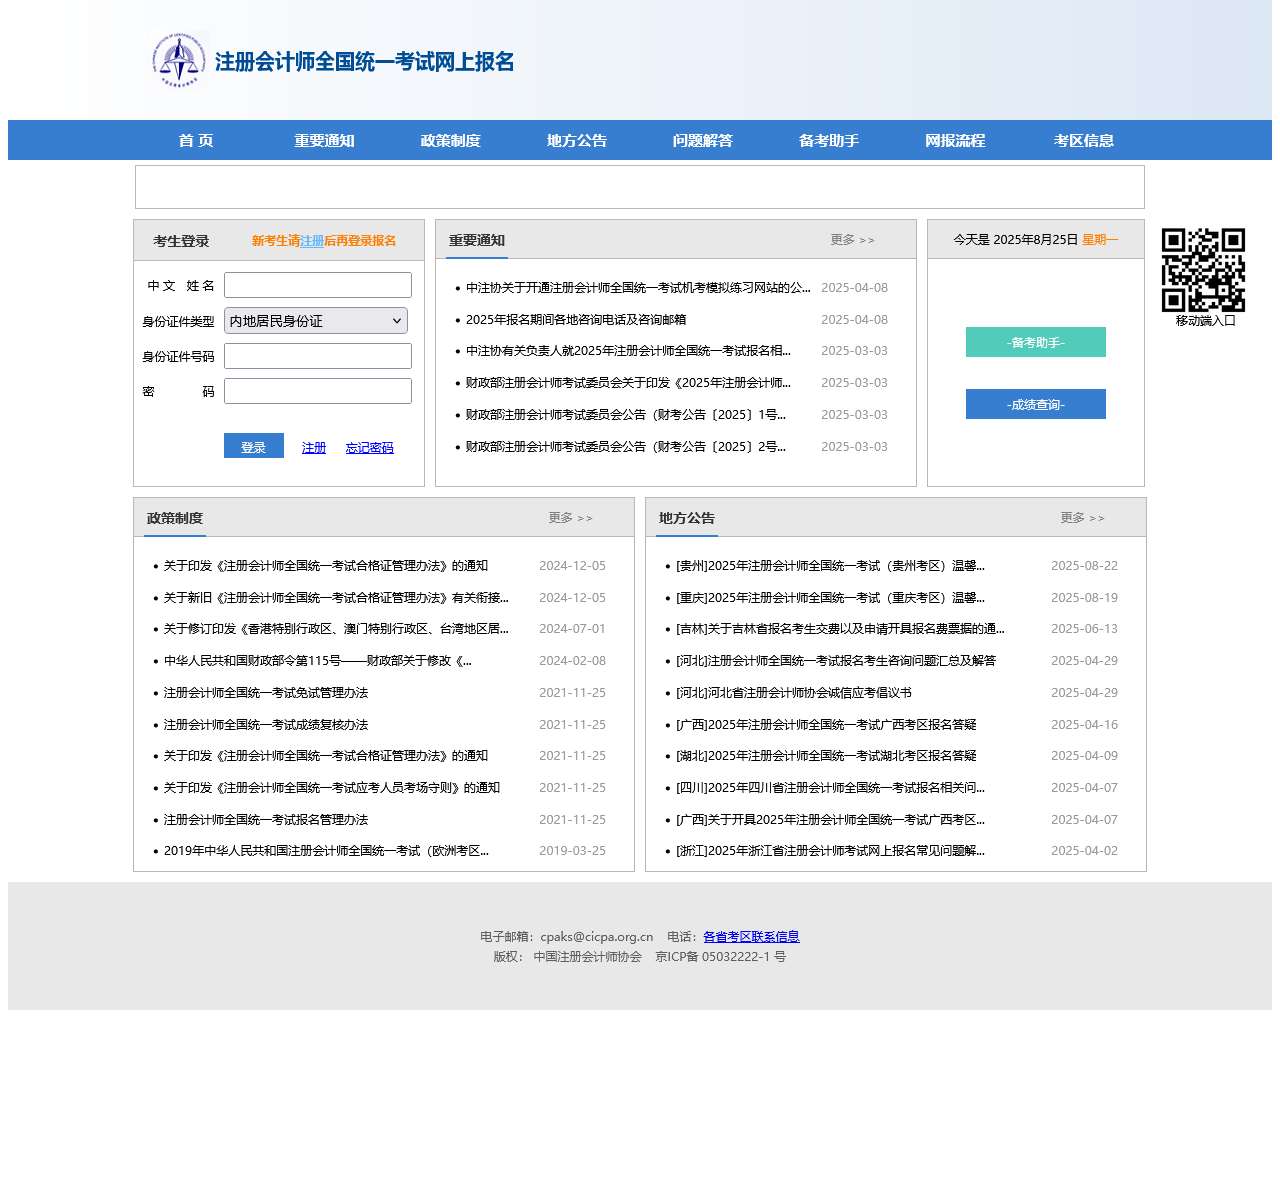Expand 地方公告 with its 更多 link

pyautogui.click(x=1081, y=518)
